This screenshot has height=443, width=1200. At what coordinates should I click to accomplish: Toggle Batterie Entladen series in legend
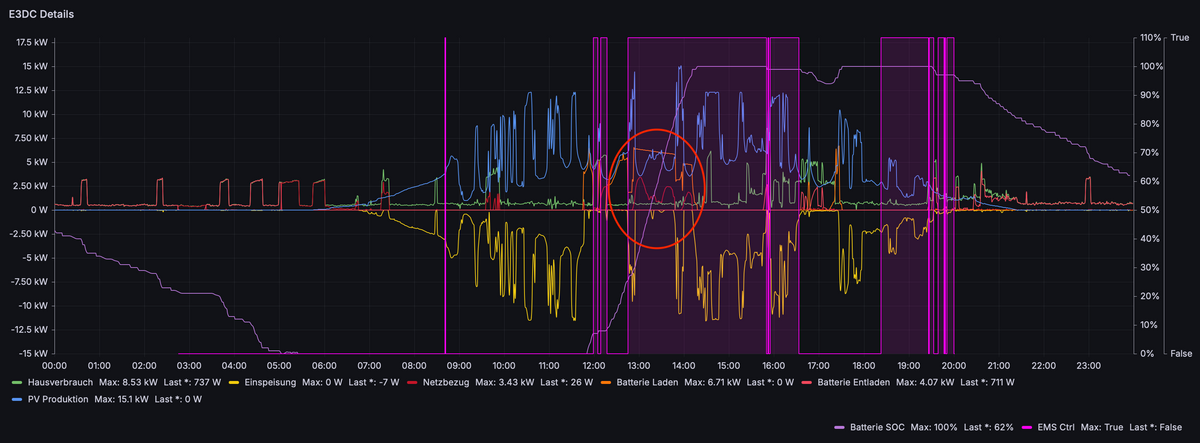click(x=853, y=382)
